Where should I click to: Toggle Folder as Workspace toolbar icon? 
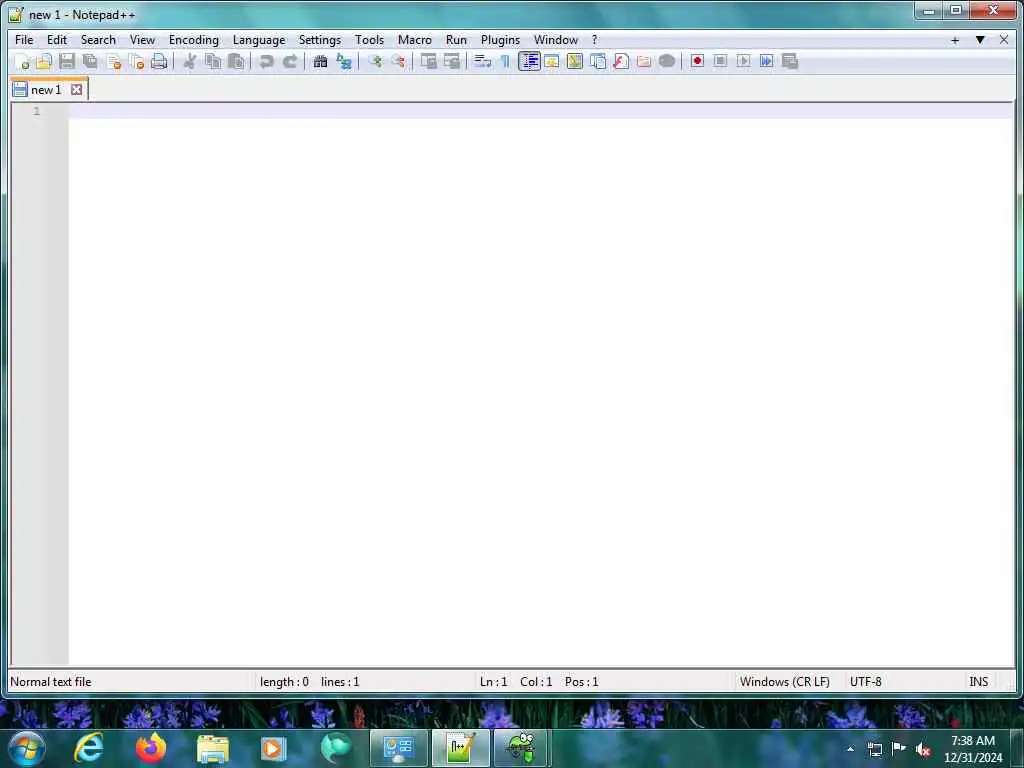point(644,61)
